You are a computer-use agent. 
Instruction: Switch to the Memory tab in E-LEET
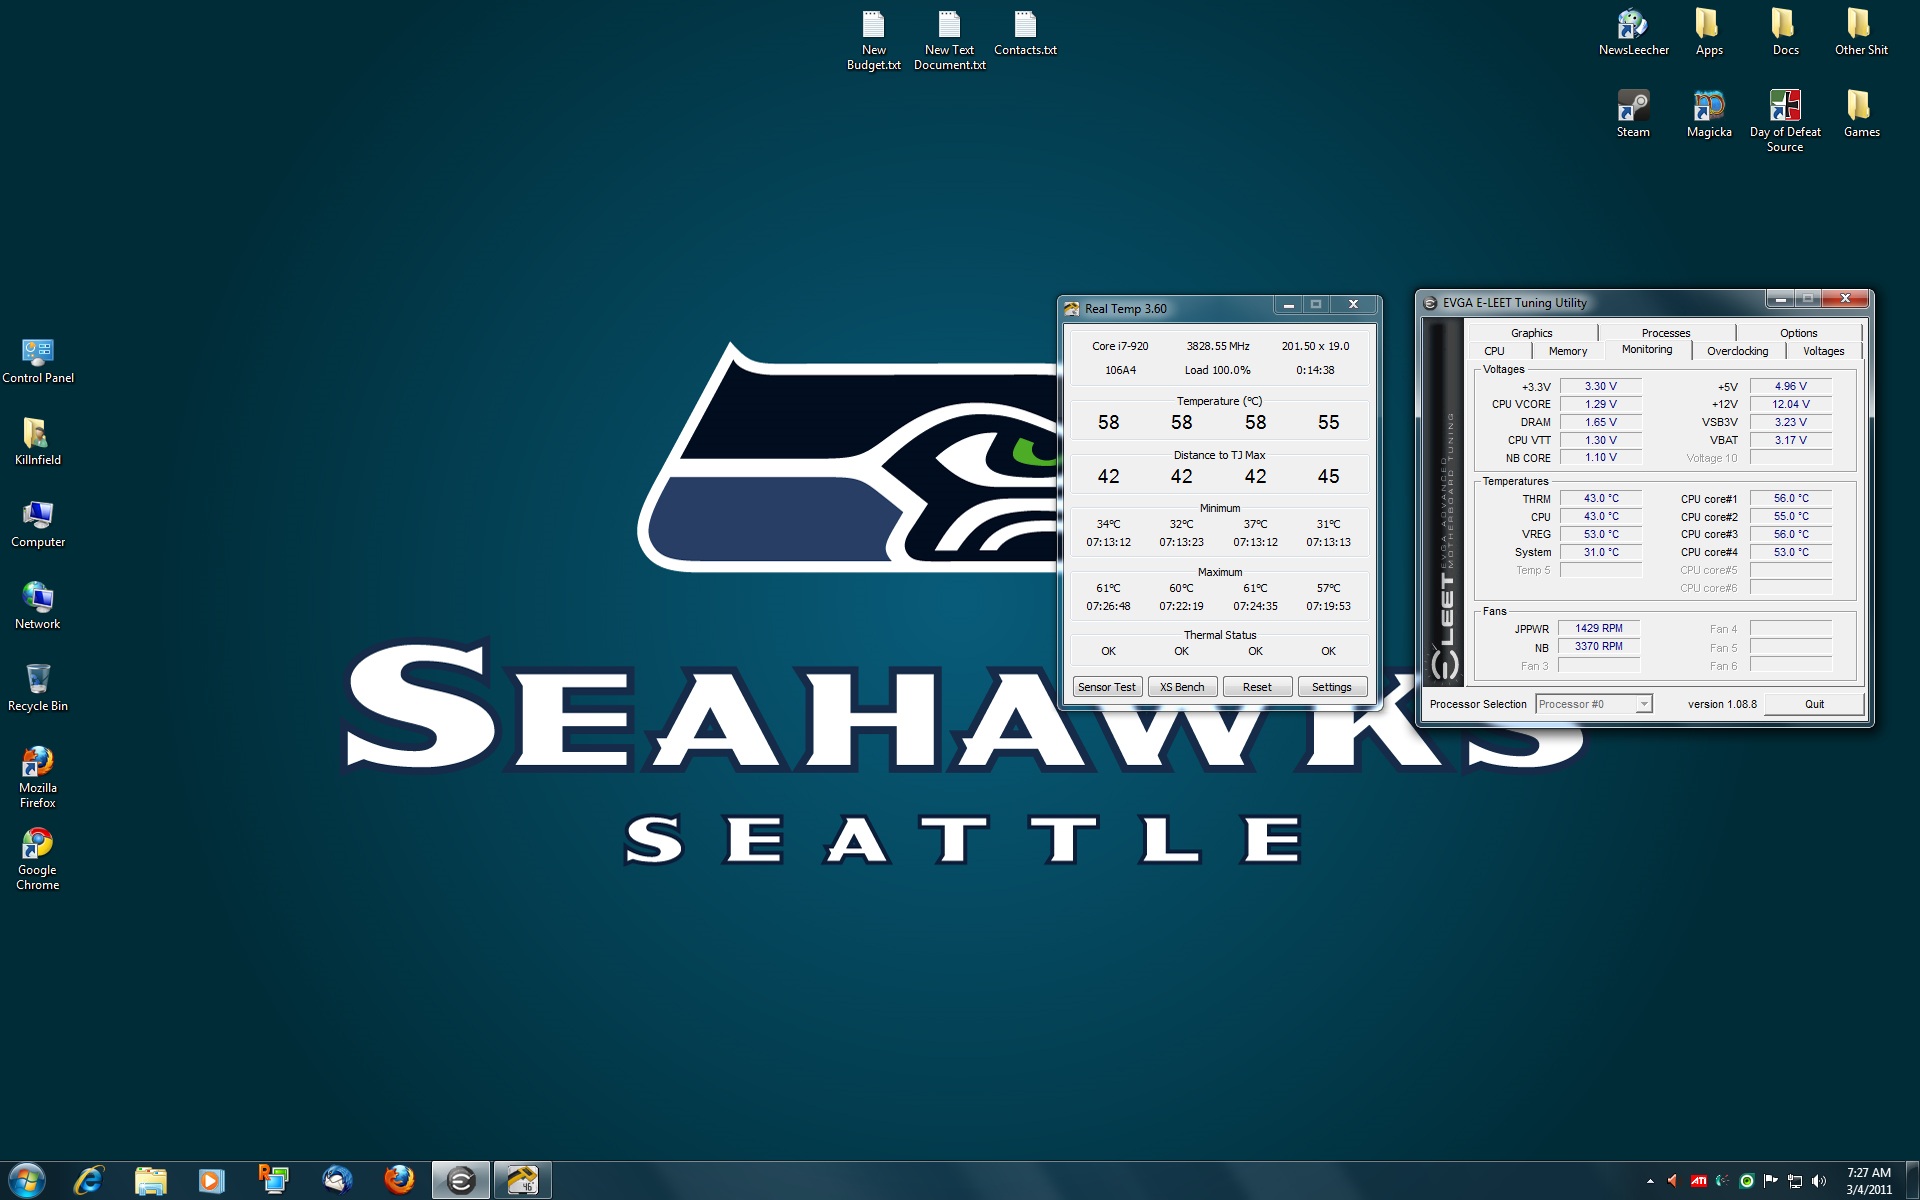click(1567, 351)
